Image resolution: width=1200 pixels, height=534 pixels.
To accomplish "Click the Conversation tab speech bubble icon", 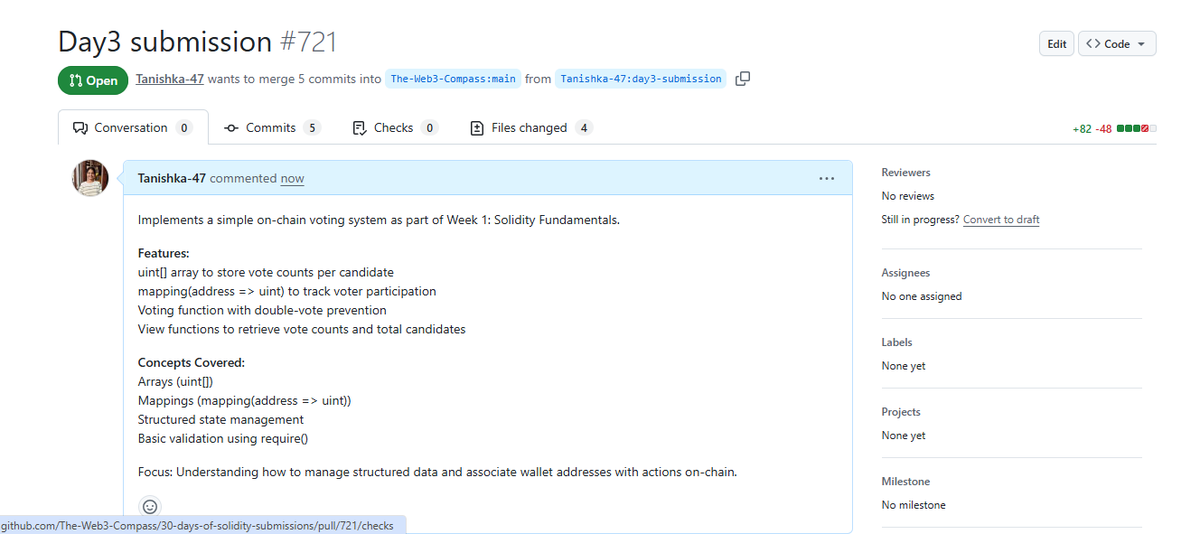I will pyautogui.click(x=80, y=128).
